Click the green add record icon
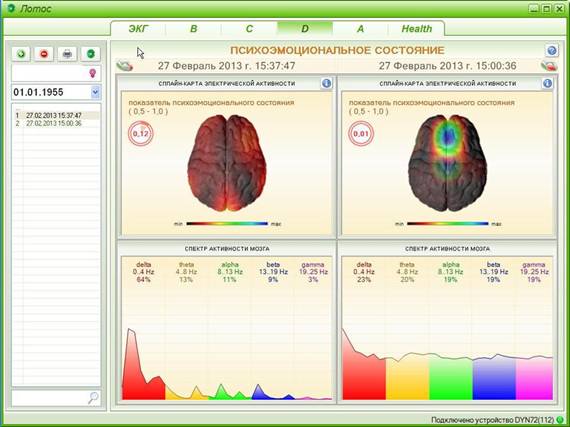 21,54
